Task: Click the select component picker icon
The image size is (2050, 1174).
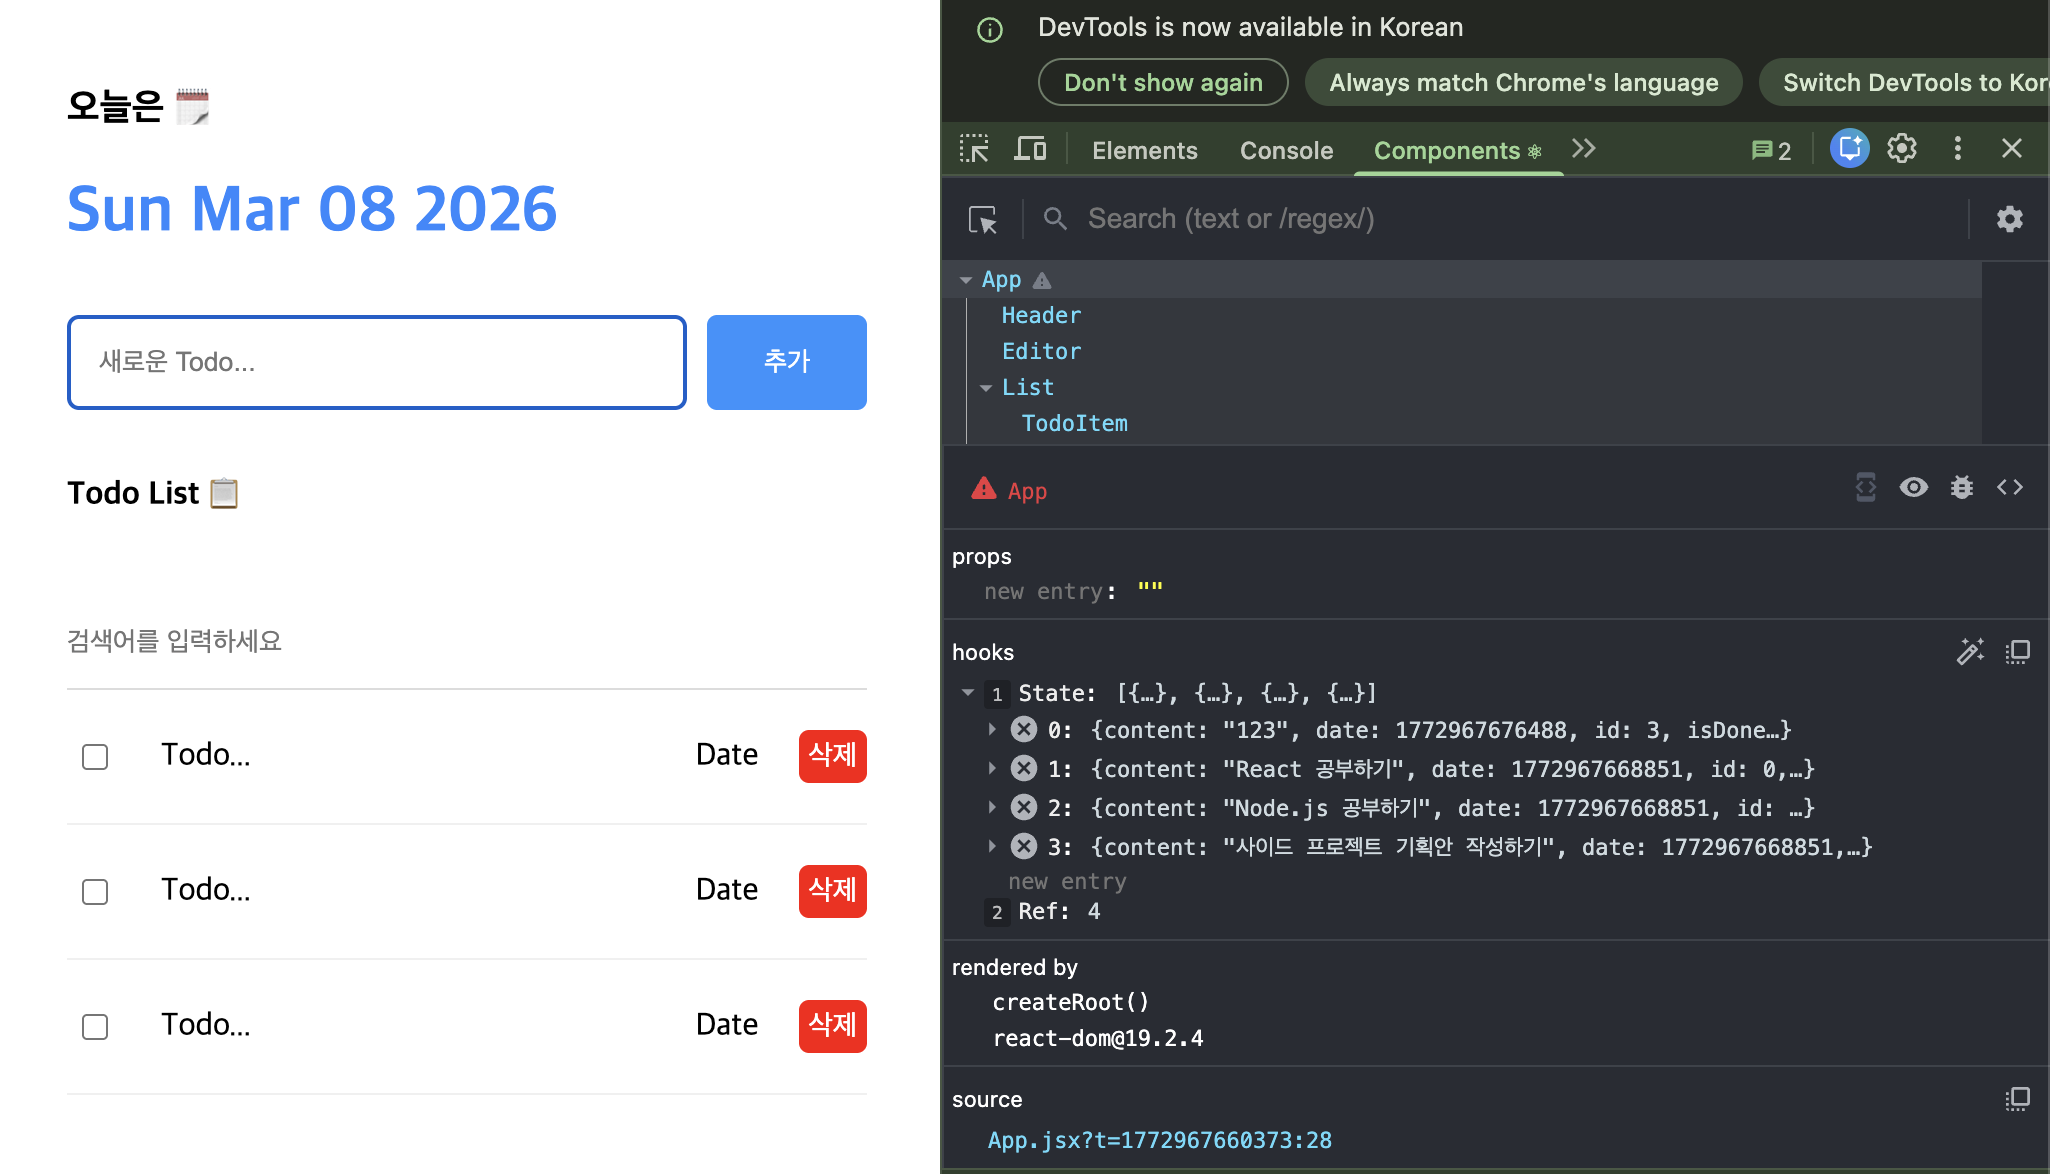Action: click(x=983, y=219)
